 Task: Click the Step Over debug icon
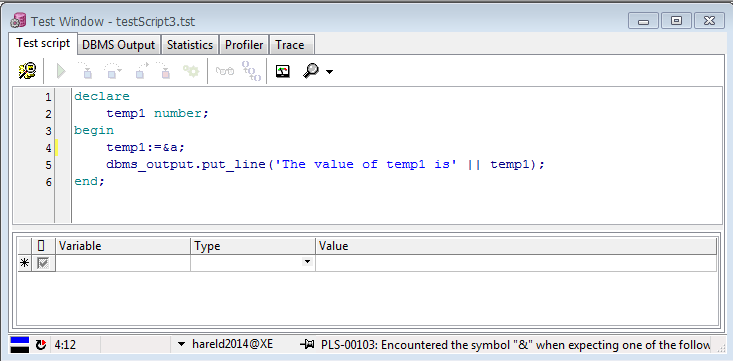click(112, 71)
